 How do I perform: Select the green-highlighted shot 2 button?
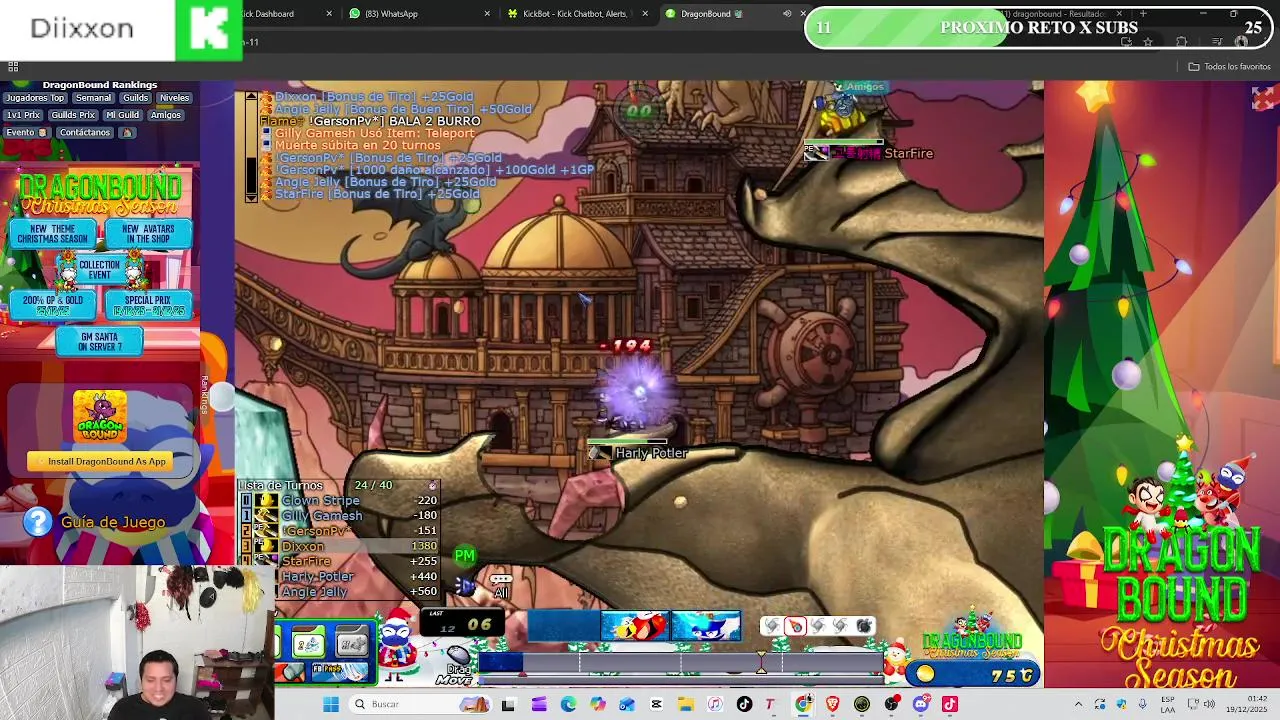pyautogui.click(x=308, y=644)
